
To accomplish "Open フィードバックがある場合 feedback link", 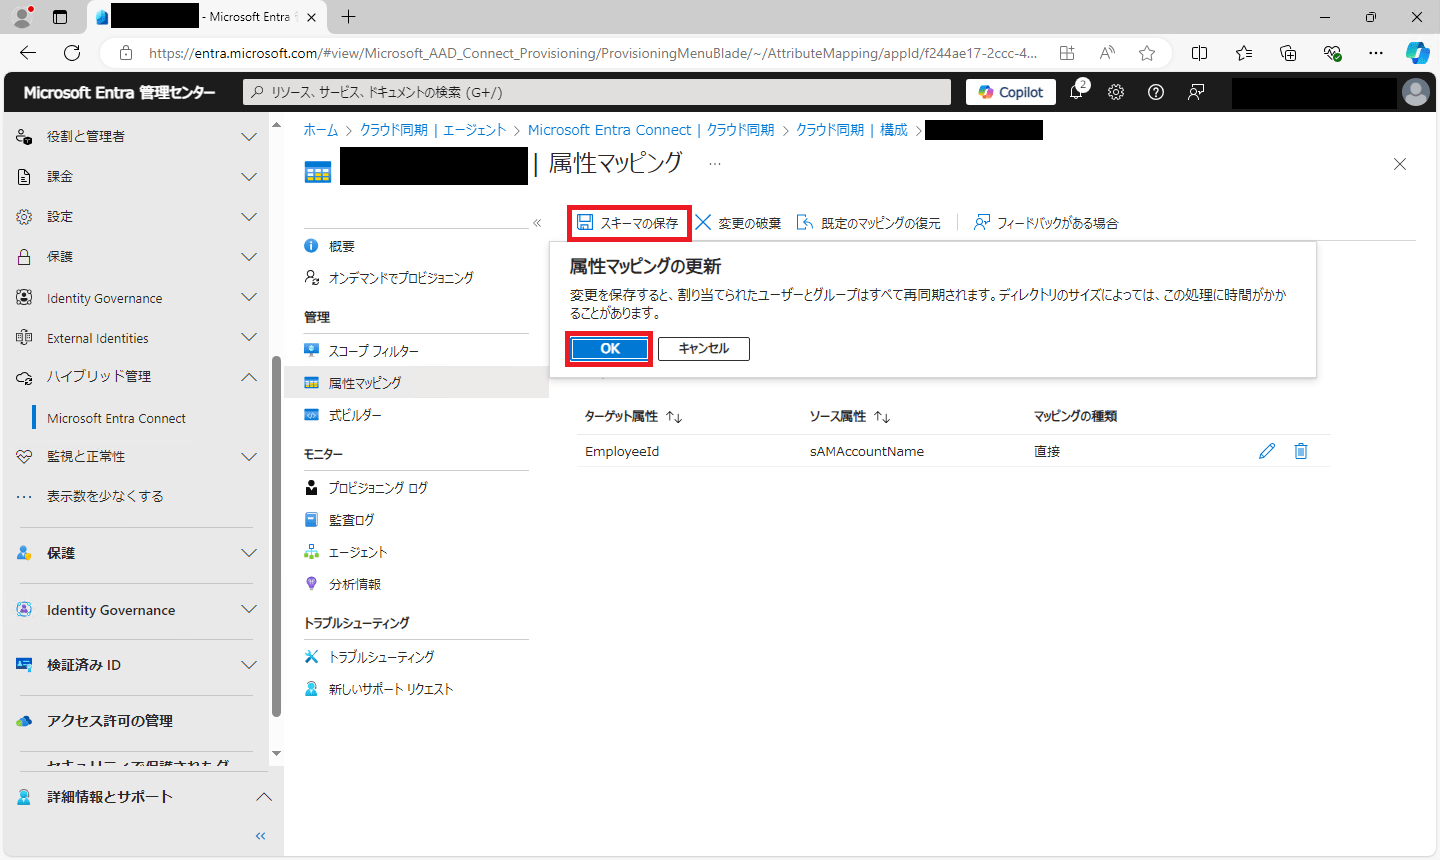I will (x=1046, y=223).
